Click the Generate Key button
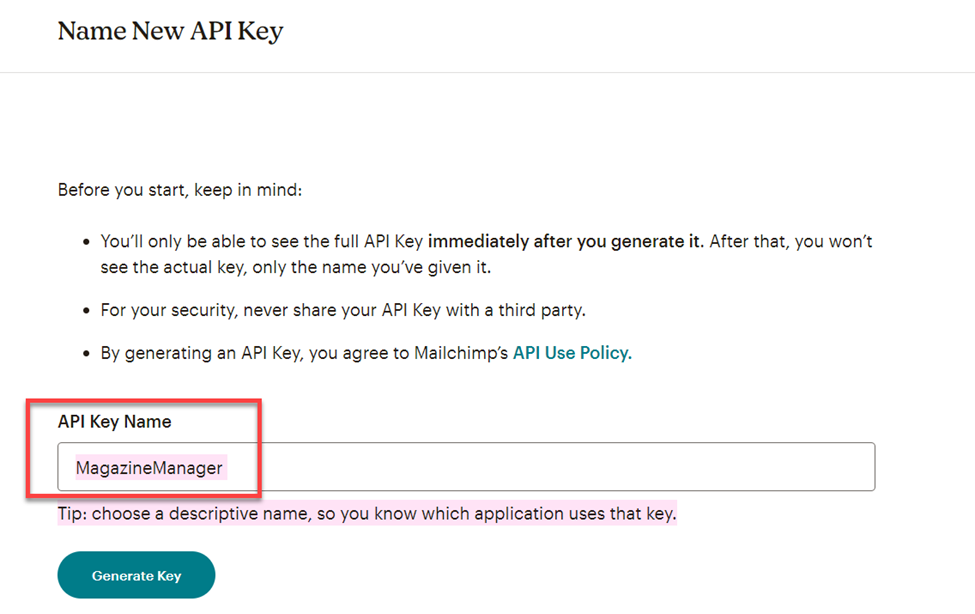The height and width of the screenshot is (614, 975). 136,575
